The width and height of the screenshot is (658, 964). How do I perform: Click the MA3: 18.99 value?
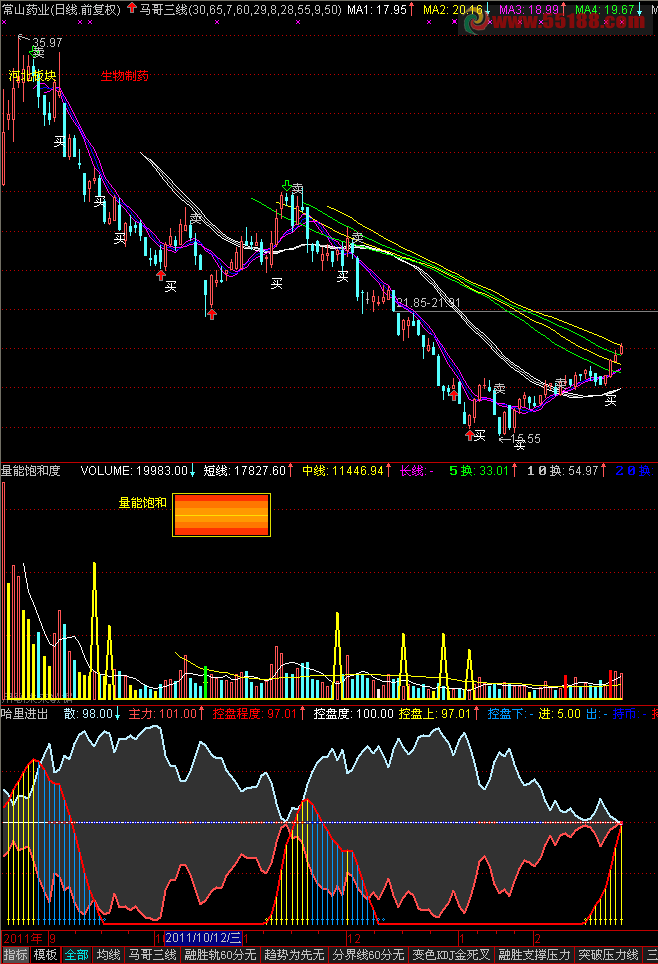click(528, 9)
